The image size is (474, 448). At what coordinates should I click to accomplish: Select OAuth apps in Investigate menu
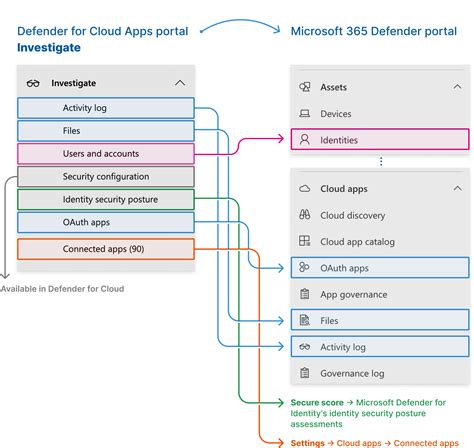(x=106, y=222)
